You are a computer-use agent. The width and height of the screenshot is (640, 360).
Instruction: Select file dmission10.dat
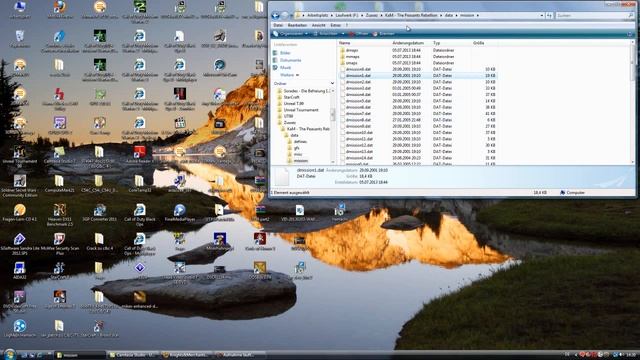(359, 133)
